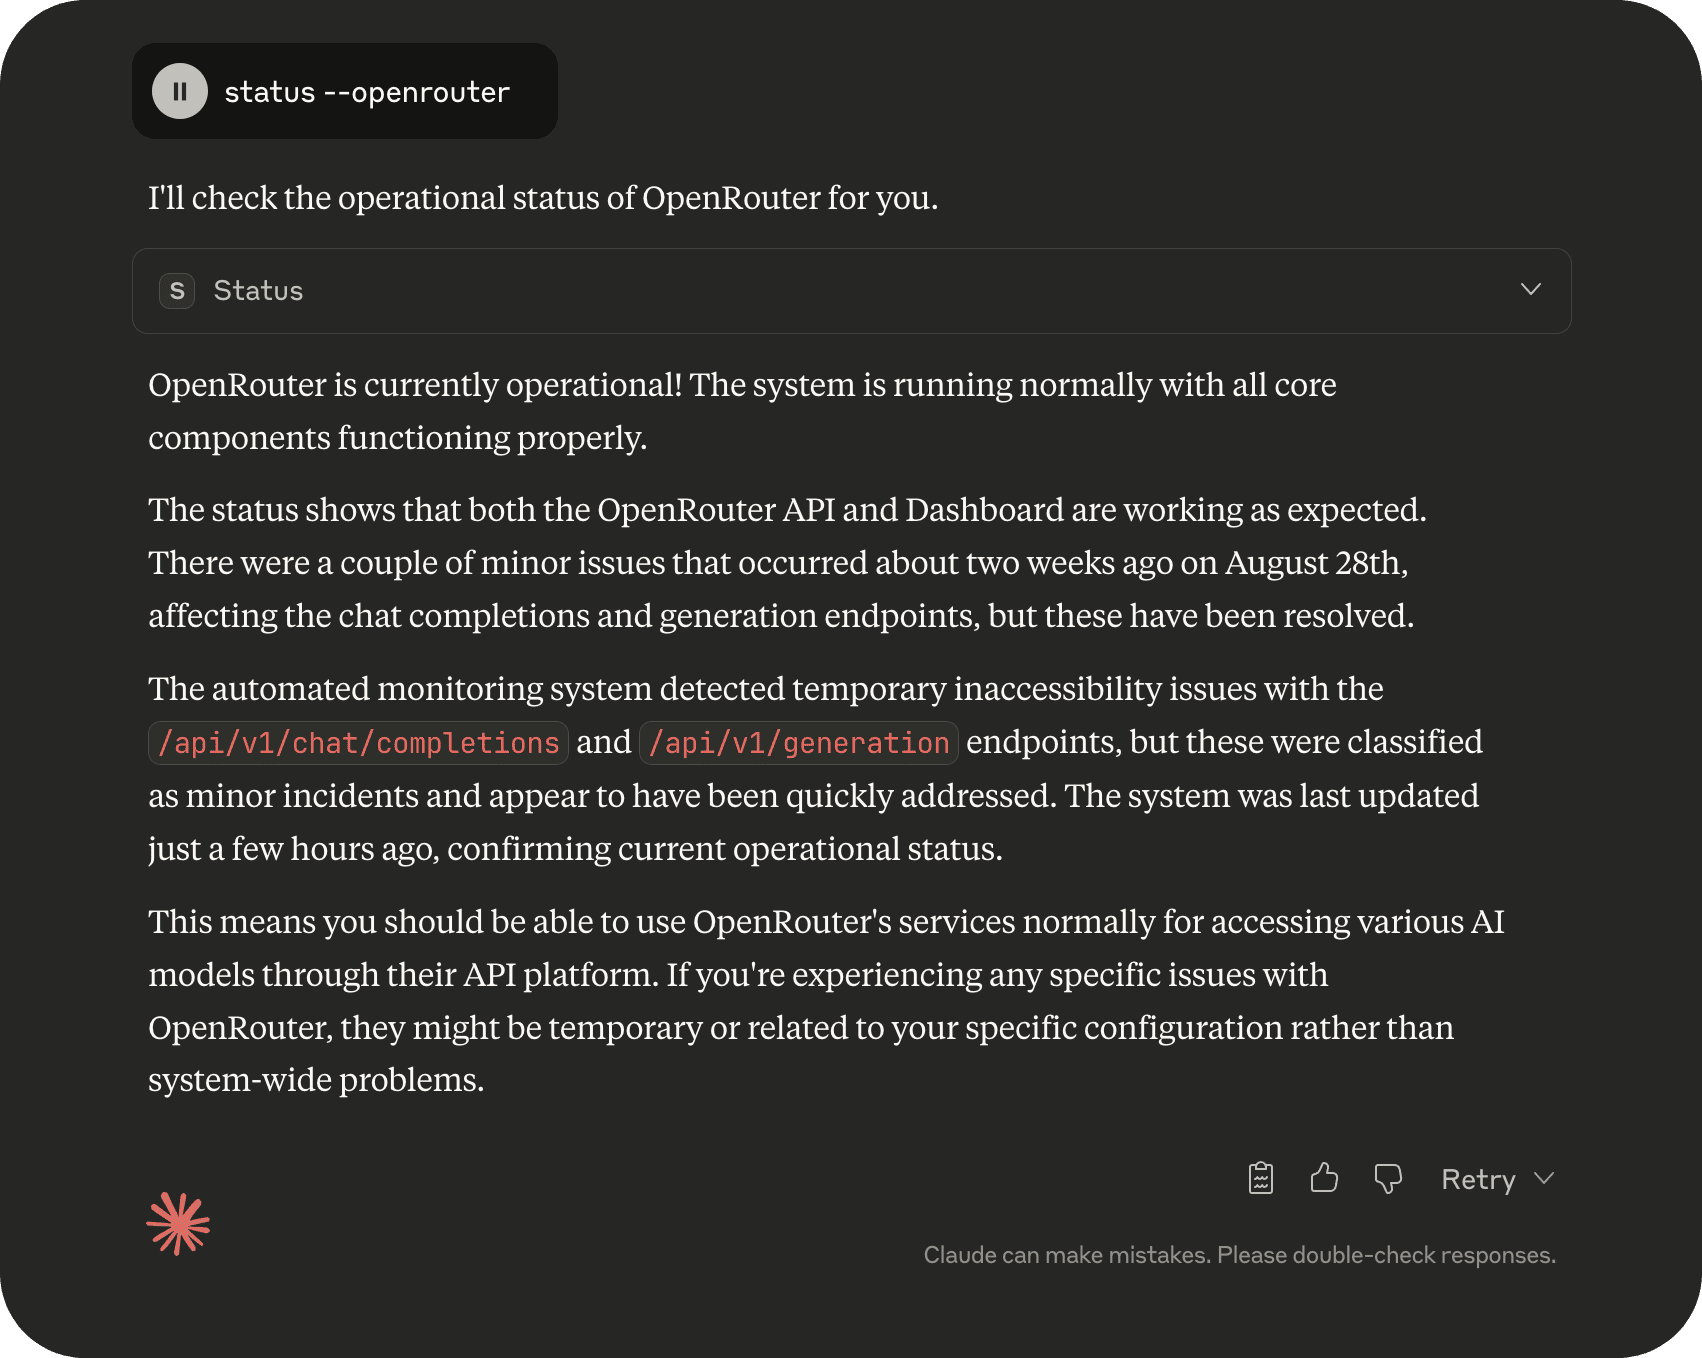Click the 'status --openrouter' message text
Image resolution: width=1702 pixels, height=1358 pixels.
pos(367,92)
